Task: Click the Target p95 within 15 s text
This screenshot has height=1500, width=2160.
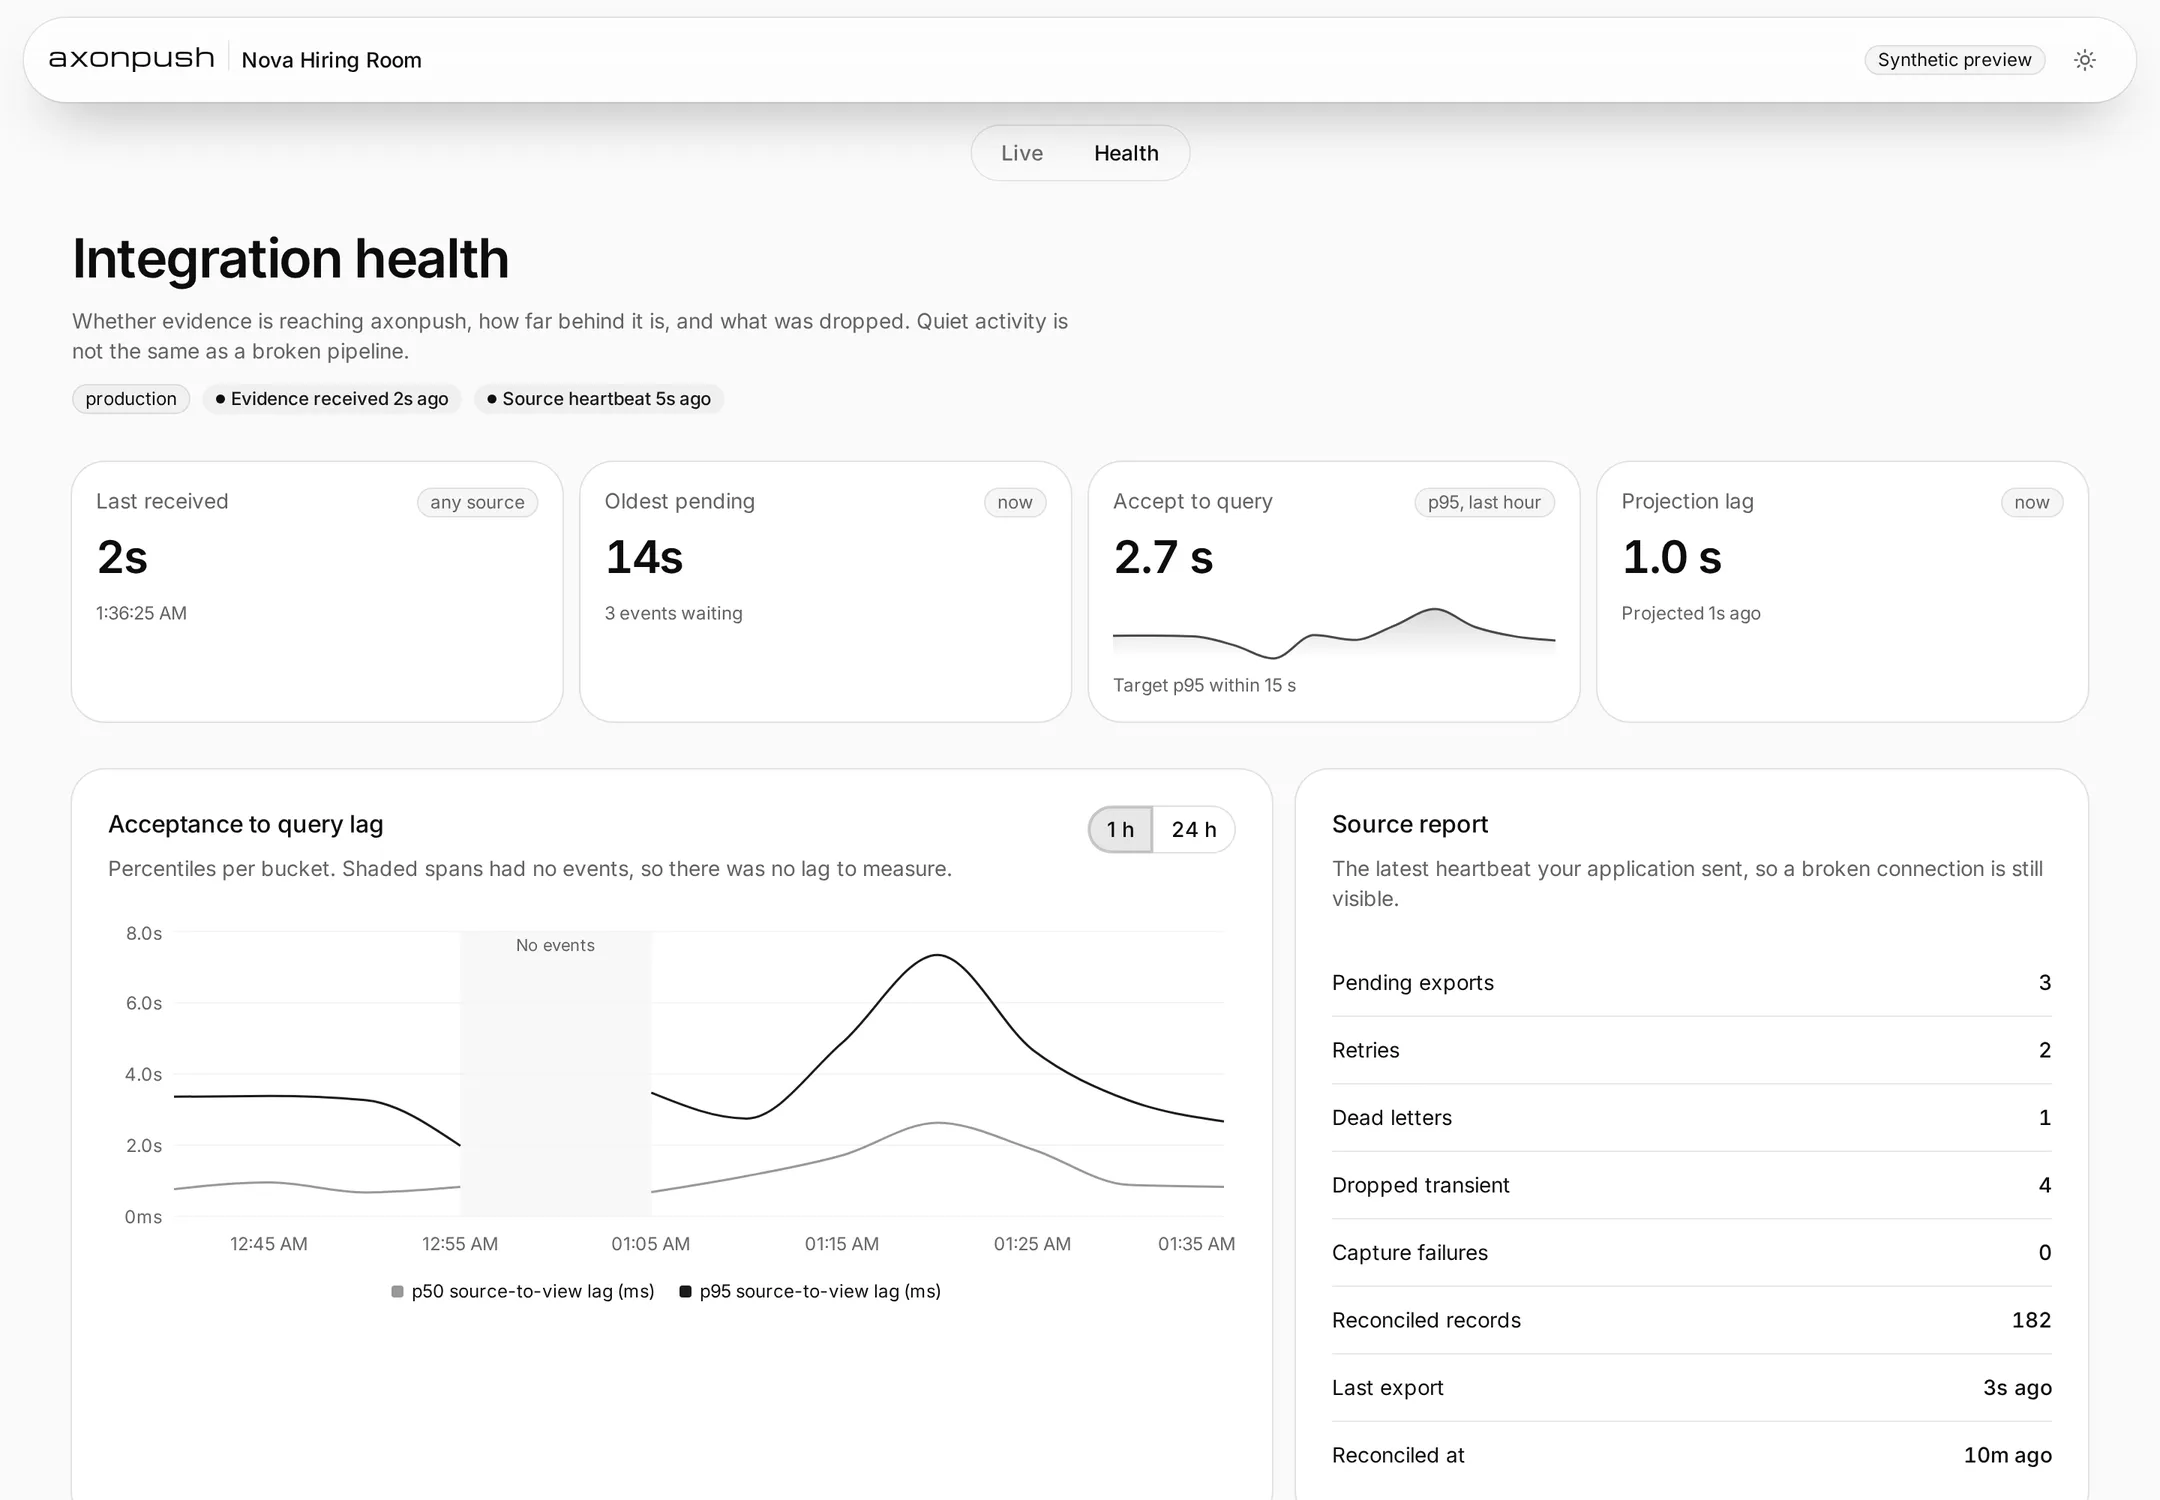Action: 1204,685
